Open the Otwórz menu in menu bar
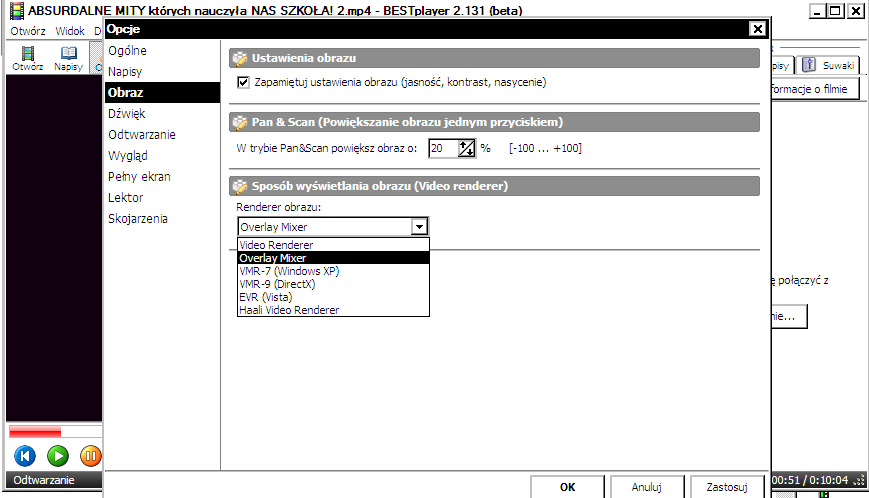 tap(28, 31)
